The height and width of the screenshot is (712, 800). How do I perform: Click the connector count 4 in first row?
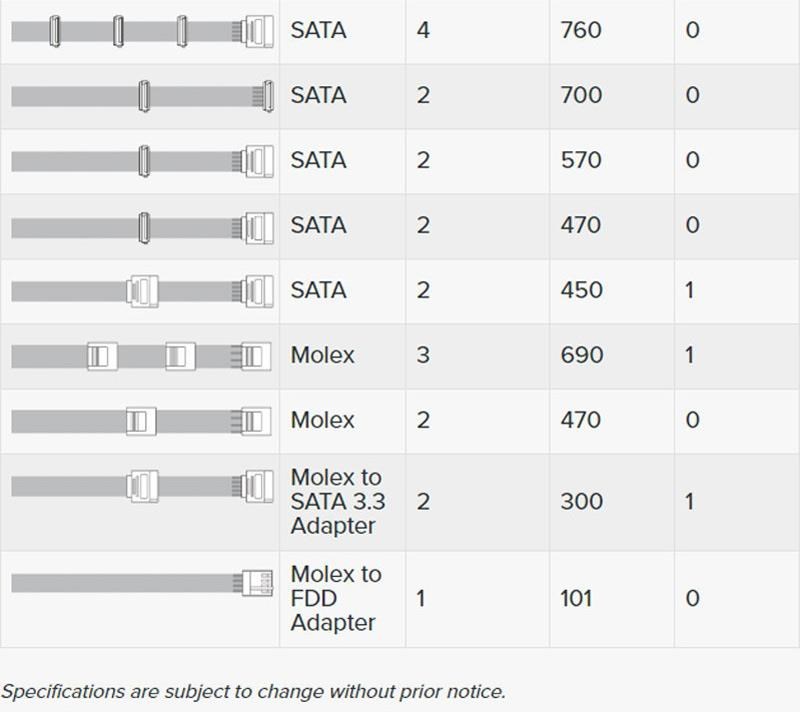pyautogui.click(x=423, y=30)
